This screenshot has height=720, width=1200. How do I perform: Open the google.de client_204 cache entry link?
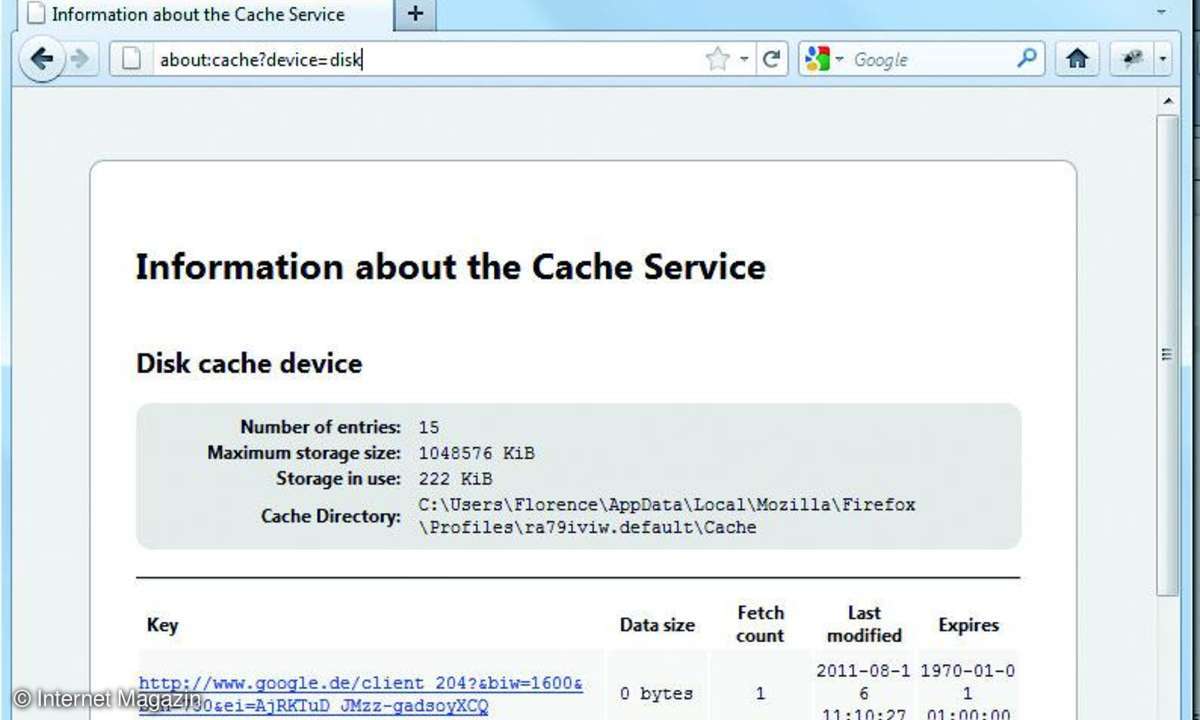[361, 696]
